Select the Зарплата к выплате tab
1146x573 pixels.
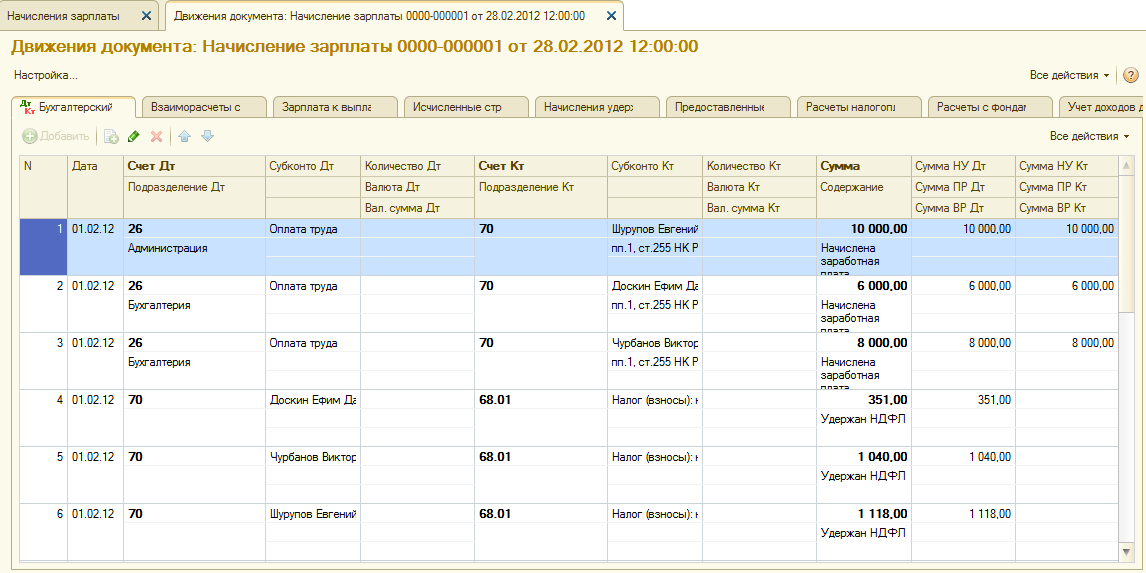pyautogui.click(x=335, y=107)
